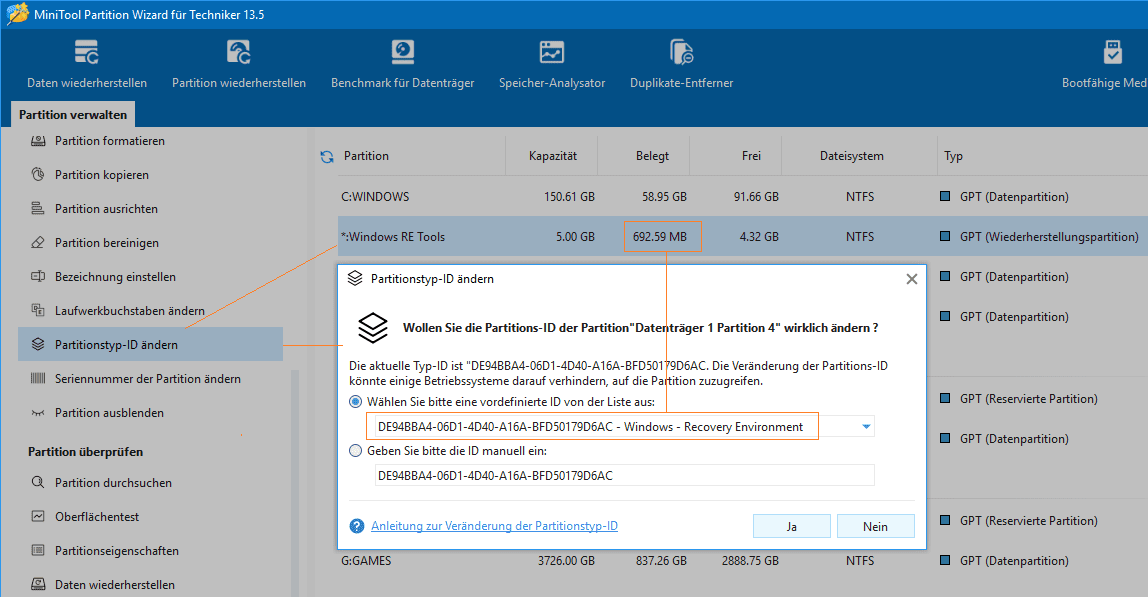This screenshot has height=597, width=1148.
Task: Confirm dialog with Ja button
Action: [791, 526]
